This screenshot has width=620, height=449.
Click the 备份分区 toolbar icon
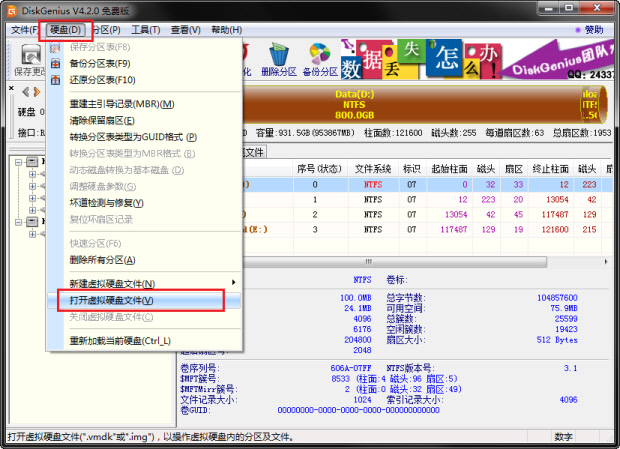coord(320,60)
